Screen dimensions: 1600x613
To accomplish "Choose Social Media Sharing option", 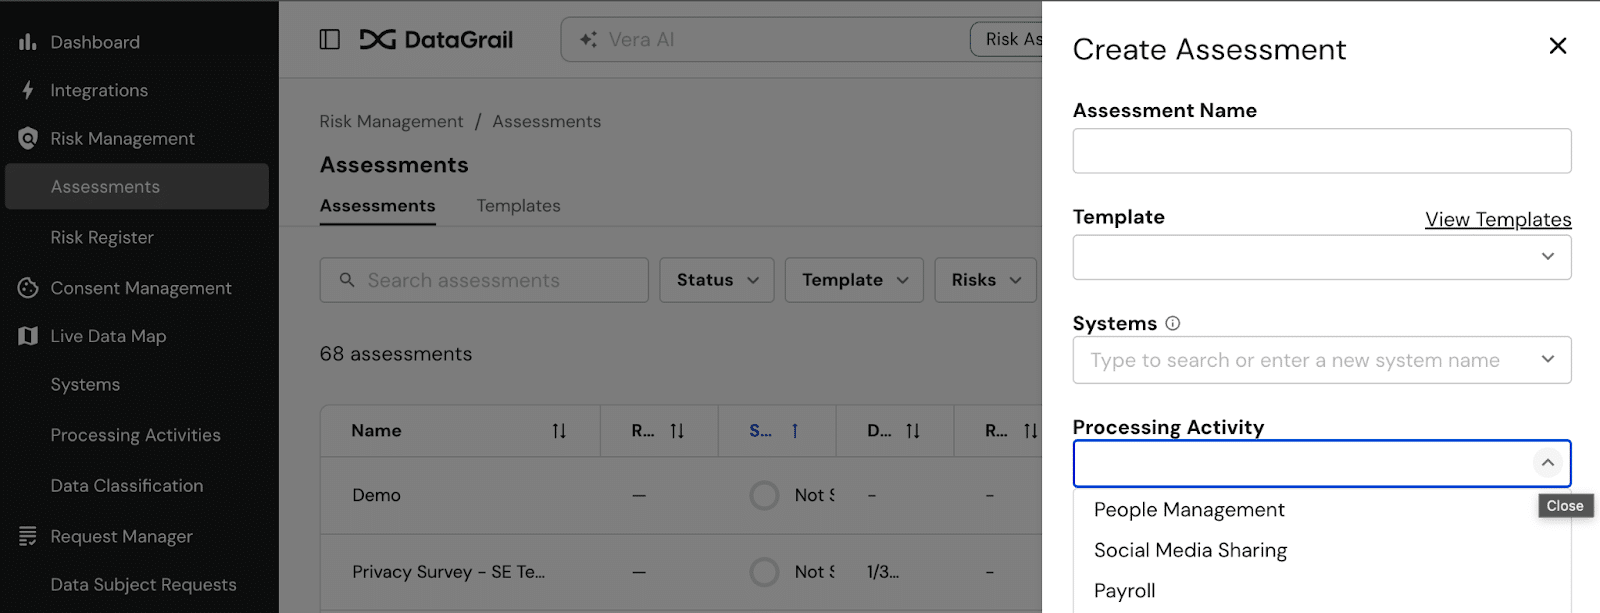I will click(x=1190, y=550).
